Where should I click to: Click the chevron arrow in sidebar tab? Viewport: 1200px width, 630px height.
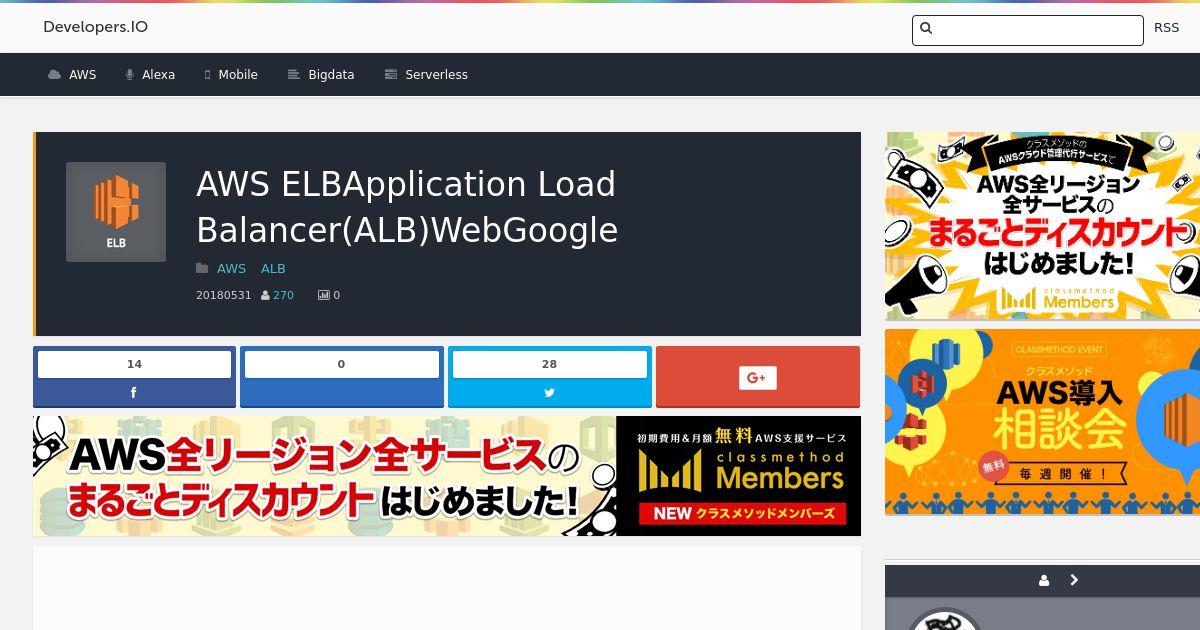[1074, 580]
